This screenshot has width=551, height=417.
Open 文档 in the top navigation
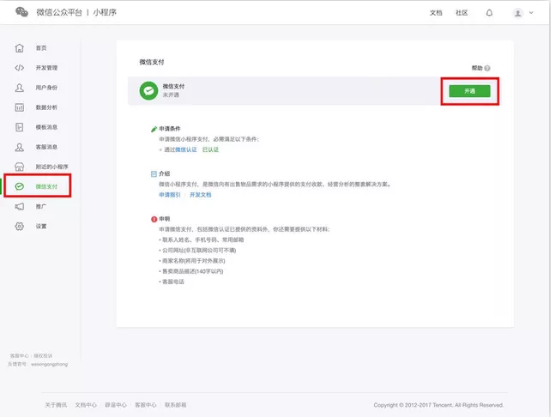[x=436, y=13]
